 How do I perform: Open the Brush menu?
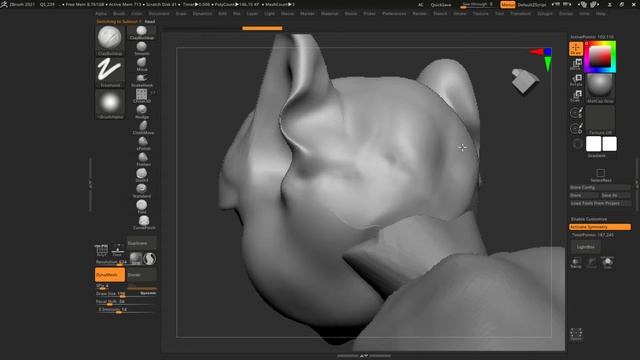(x=119, y=13)
